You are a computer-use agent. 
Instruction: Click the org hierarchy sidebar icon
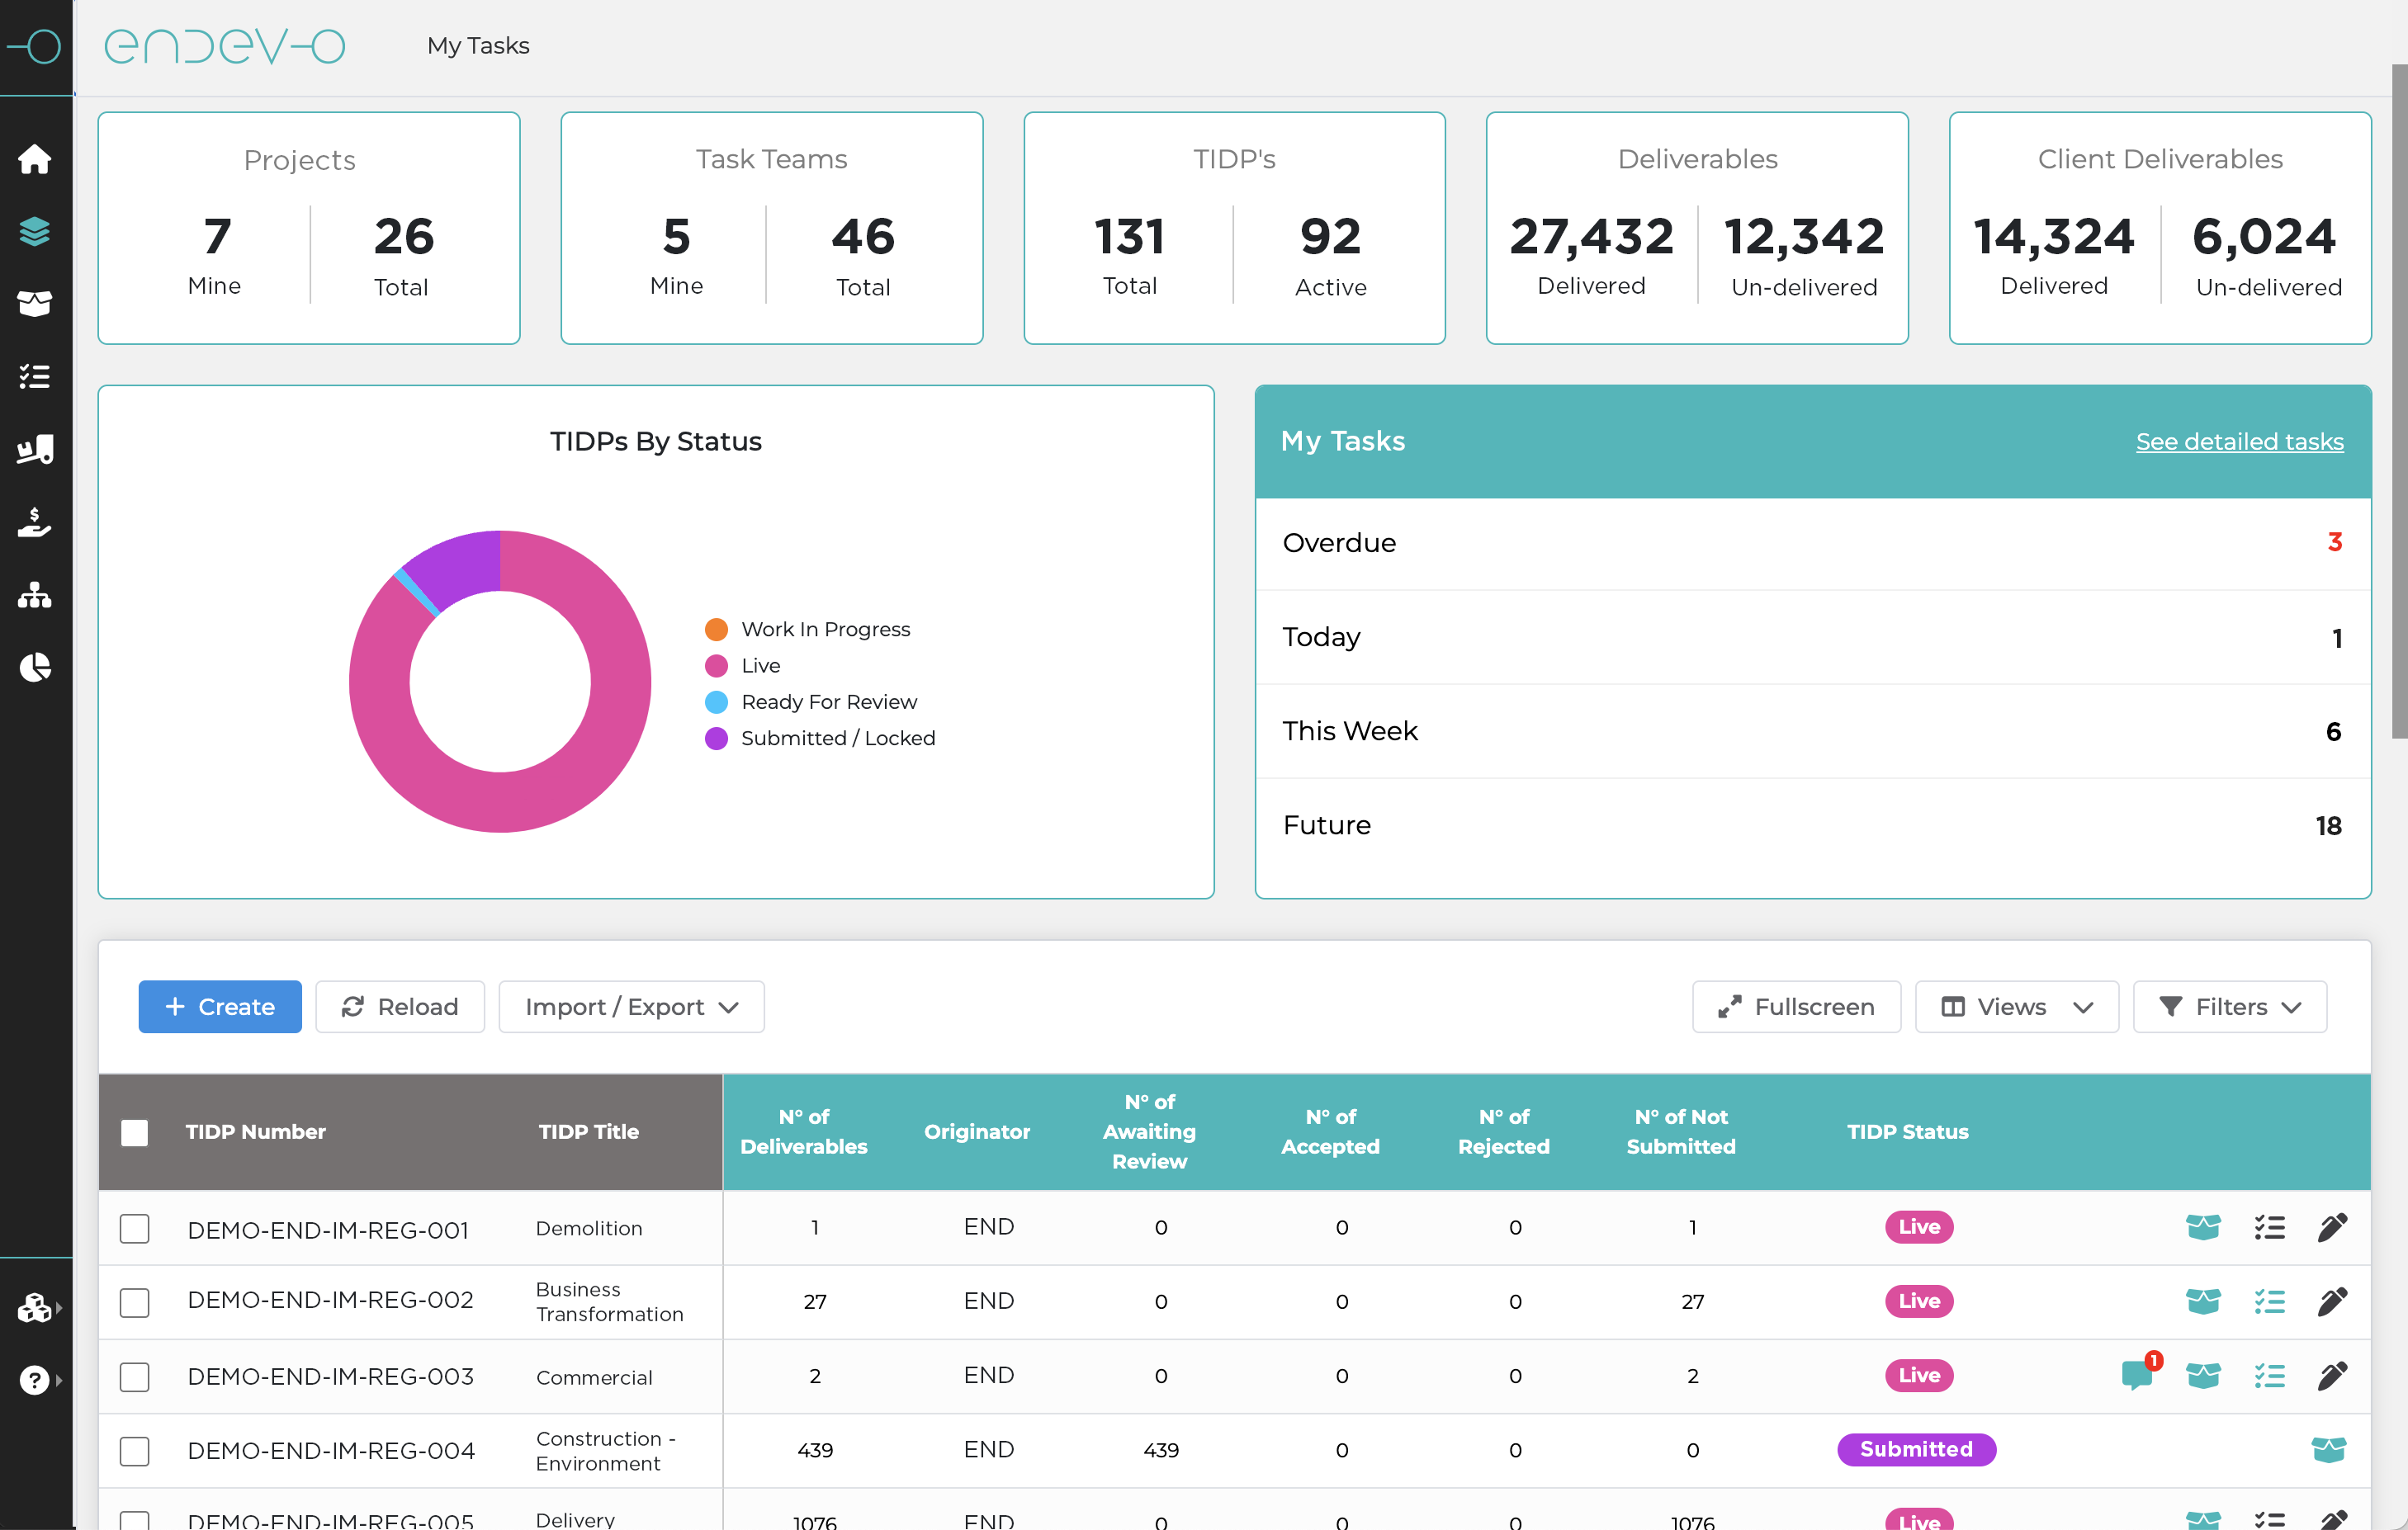(x=35, y=595)
